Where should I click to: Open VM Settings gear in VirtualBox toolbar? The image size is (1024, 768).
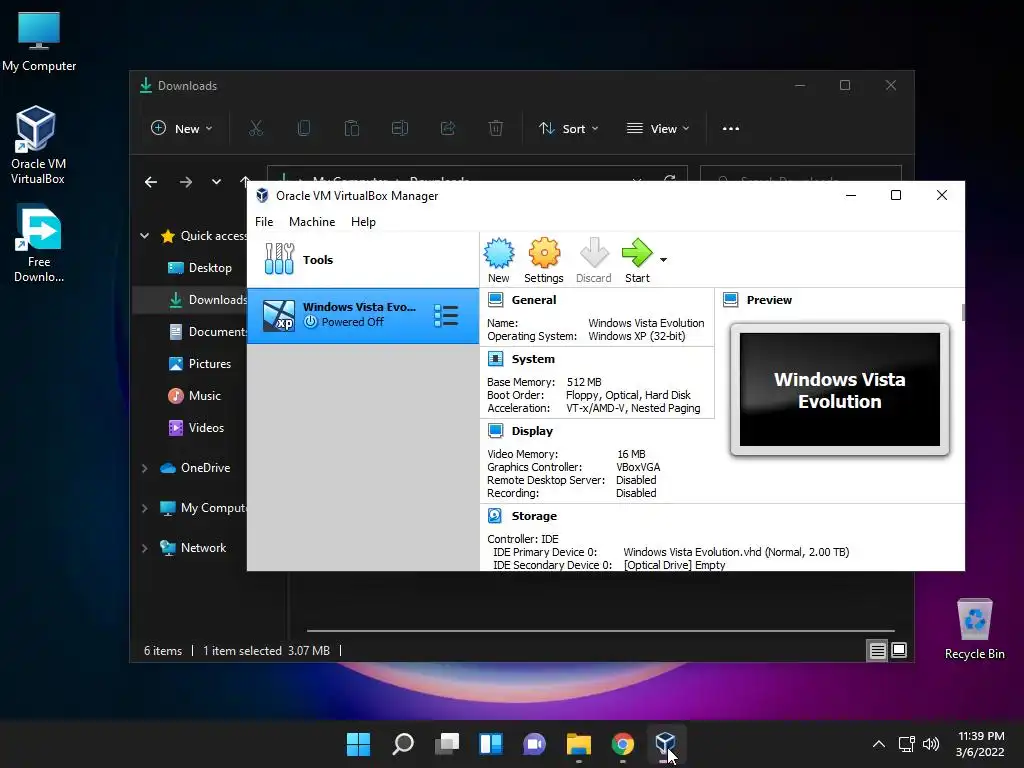[x=543, y=260]
